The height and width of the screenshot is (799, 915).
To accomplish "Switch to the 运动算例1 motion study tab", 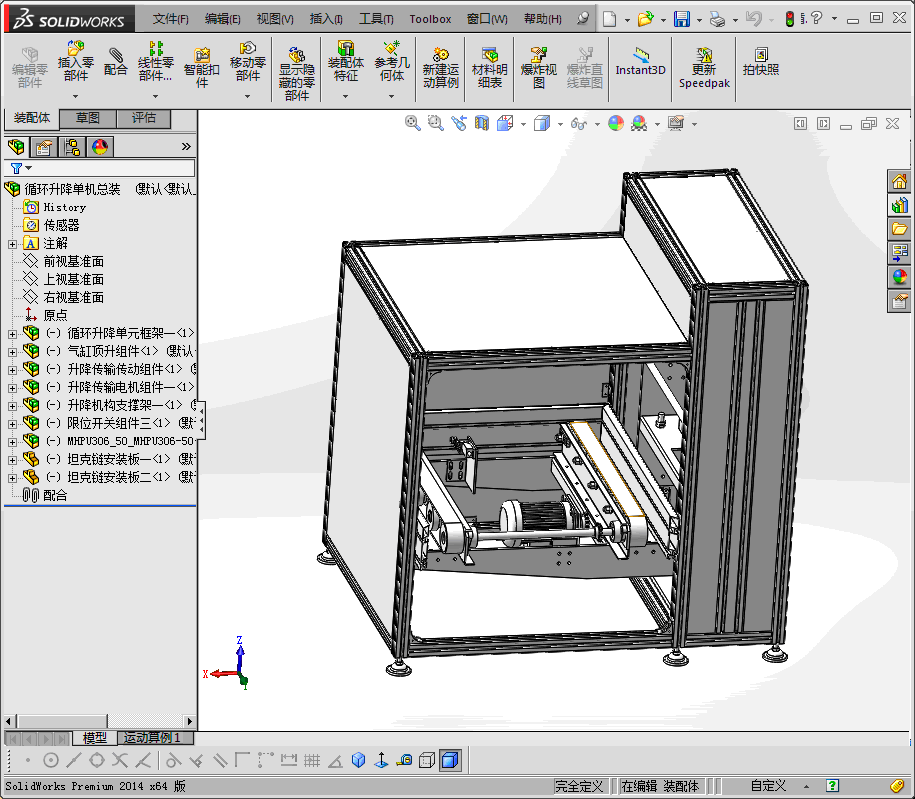I will [x=151, y=738].
